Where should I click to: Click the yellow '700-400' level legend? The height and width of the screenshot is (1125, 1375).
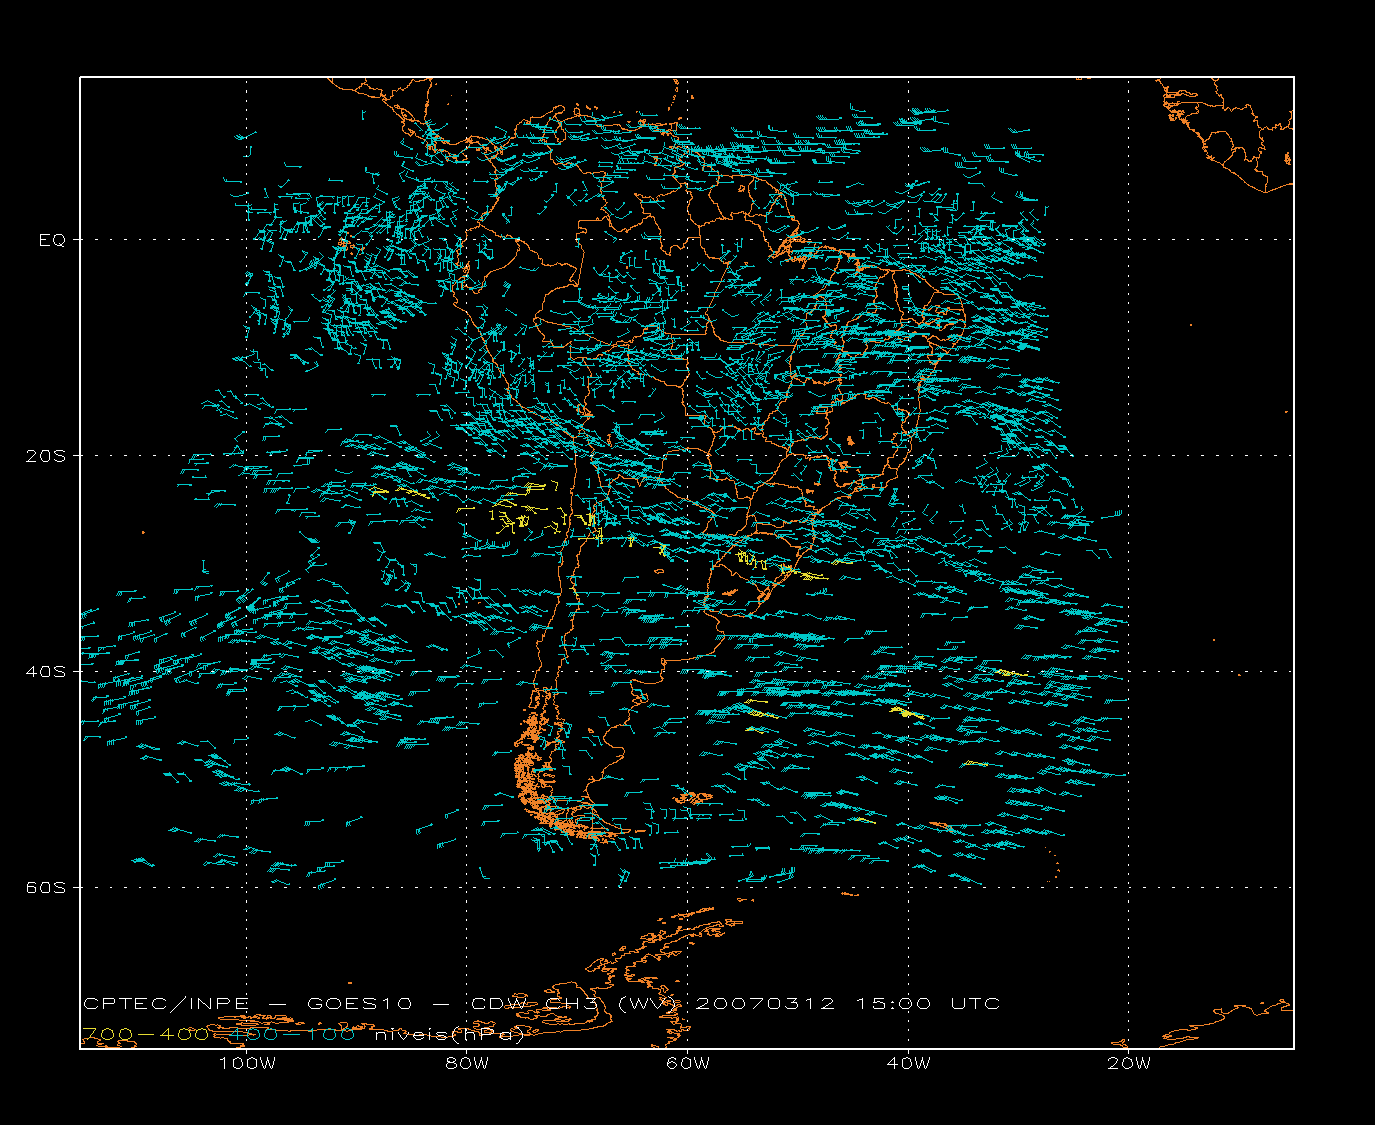point(145,1035)
